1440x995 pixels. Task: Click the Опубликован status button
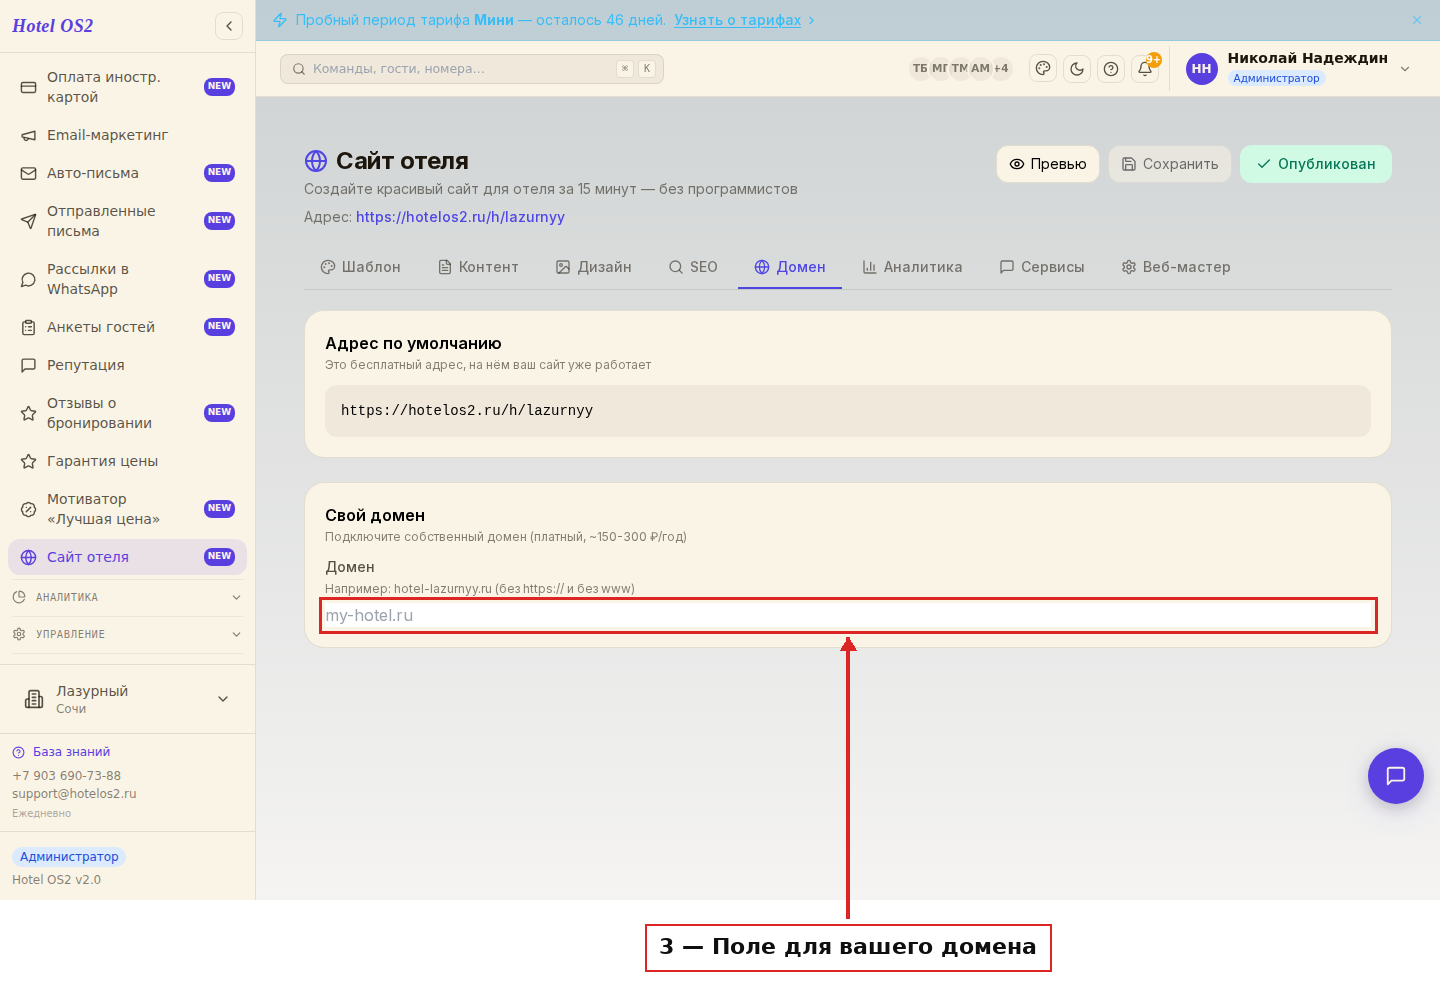1316,164
